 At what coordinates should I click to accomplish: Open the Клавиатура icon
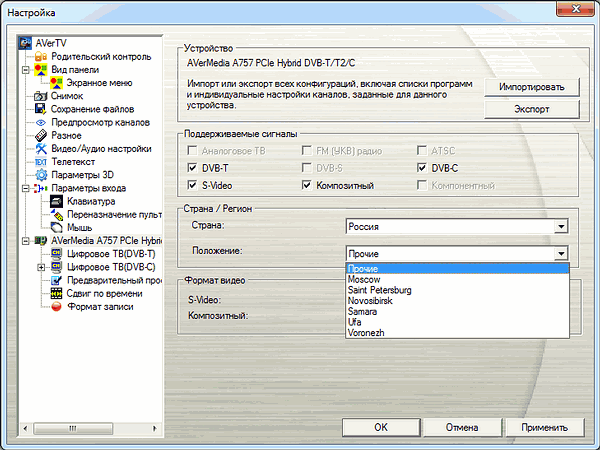(56, 201)
